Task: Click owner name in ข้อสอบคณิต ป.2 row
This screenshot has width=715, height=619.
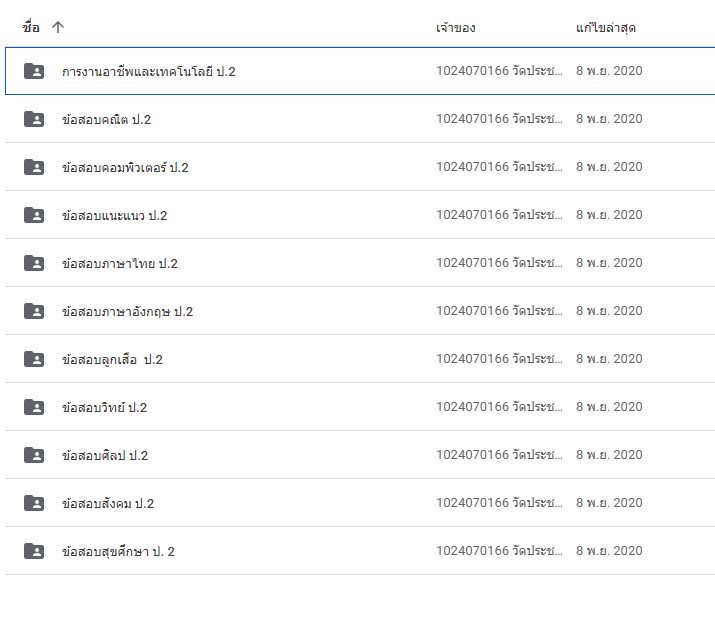Action: coord(499,119)
